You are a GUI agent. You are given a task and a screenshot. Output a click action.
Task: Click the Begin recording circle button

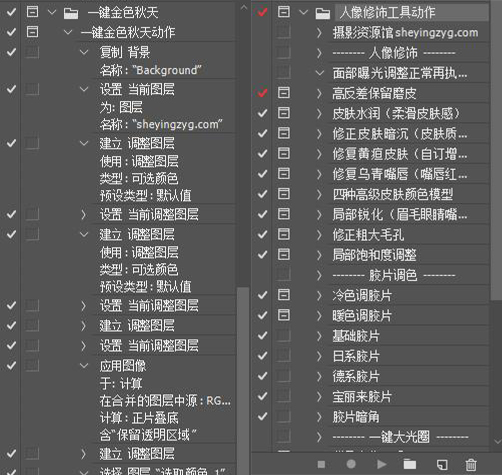[x=351, y=464]
